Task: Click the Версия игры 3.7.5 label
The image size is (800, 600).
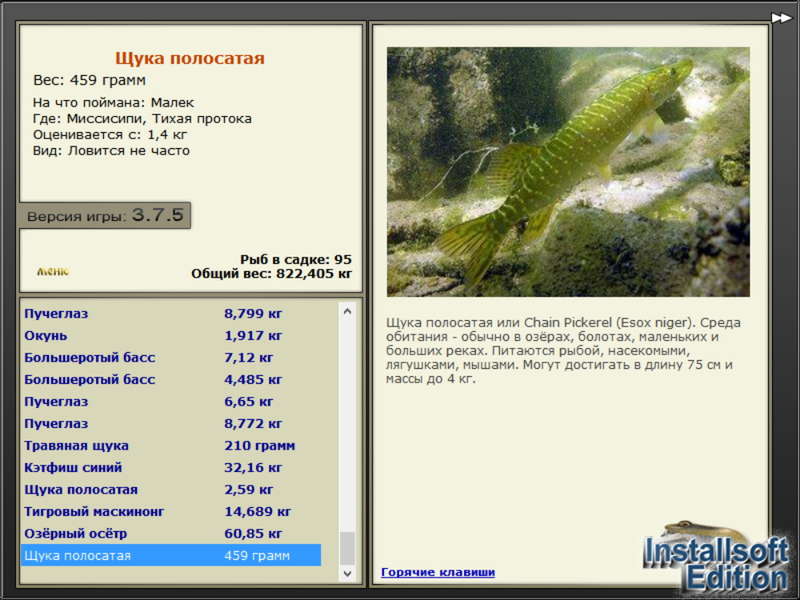Action: click(105, 215)
